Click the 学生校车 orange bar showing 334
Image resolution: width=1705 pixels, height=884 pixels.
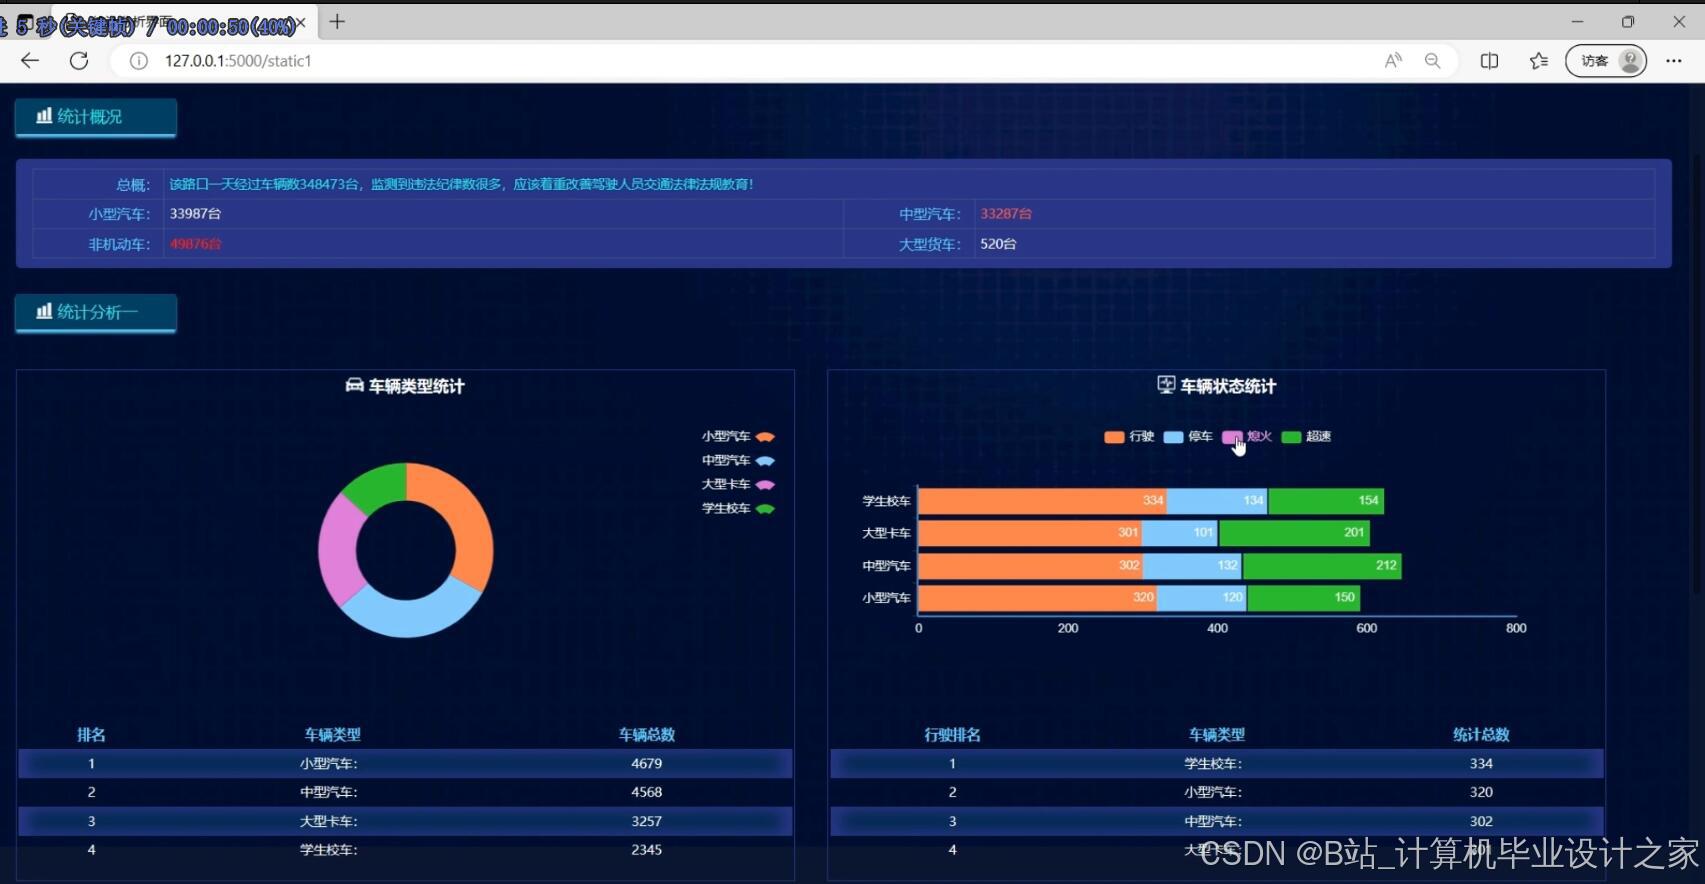pos(1042,501)
